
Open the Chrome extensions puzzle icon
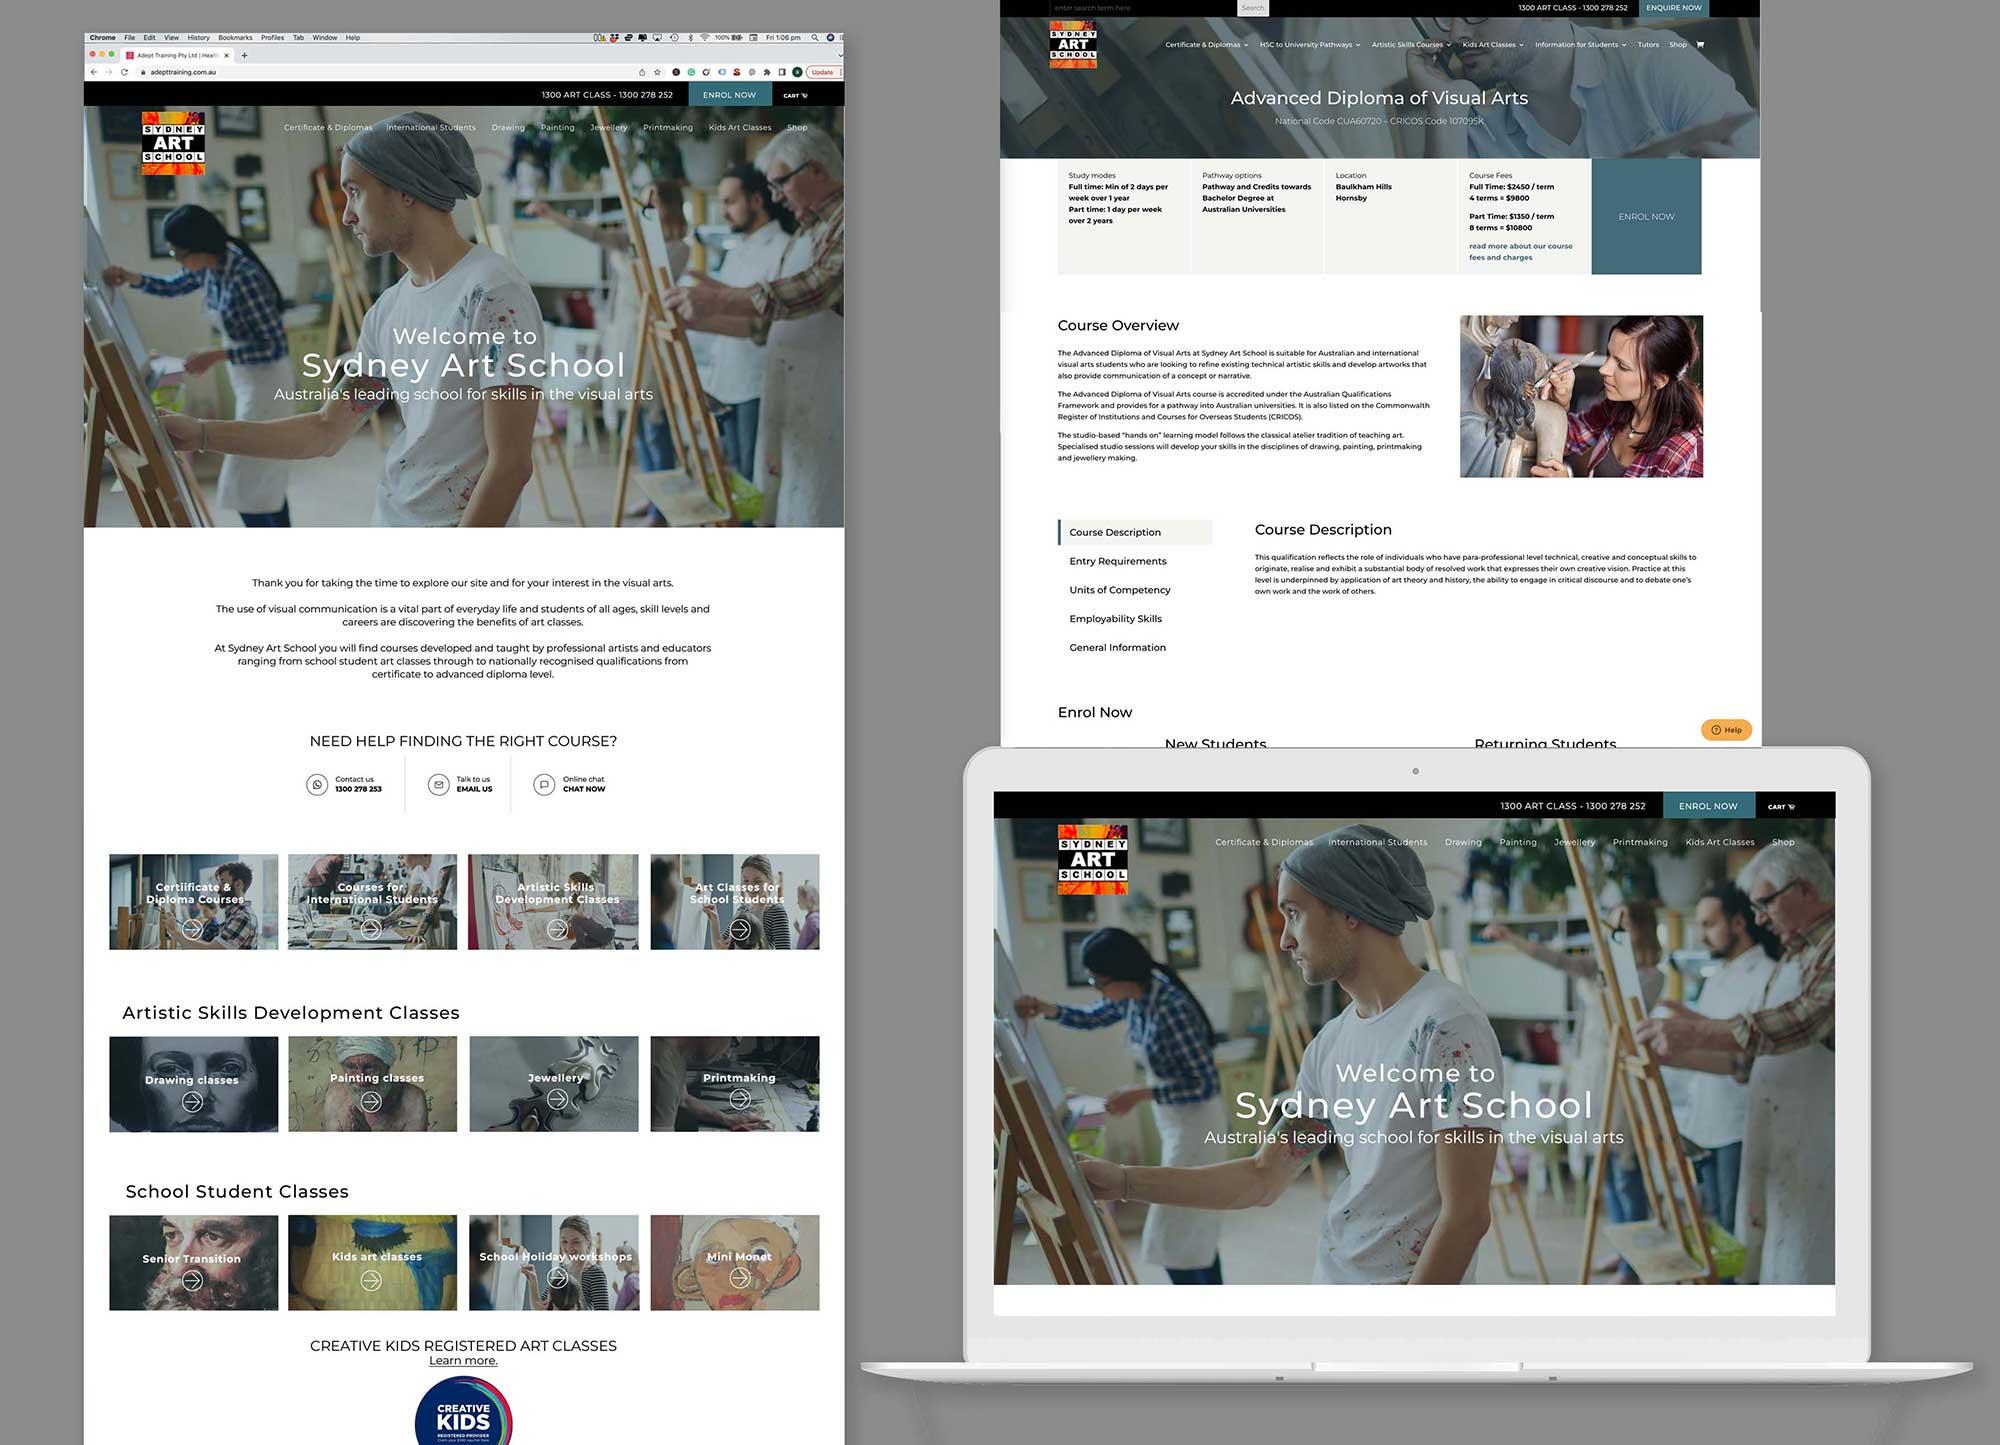[767, 72]
